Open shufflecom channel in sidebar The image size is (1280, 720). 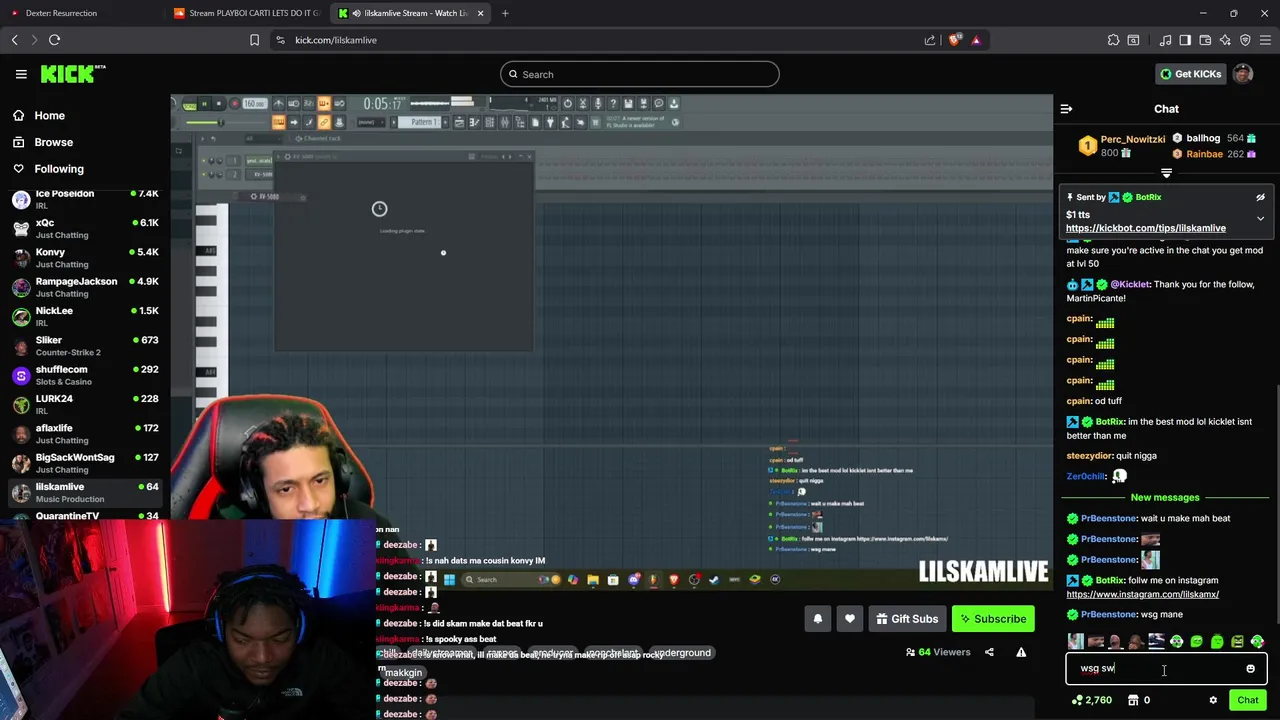pos(84,375)
